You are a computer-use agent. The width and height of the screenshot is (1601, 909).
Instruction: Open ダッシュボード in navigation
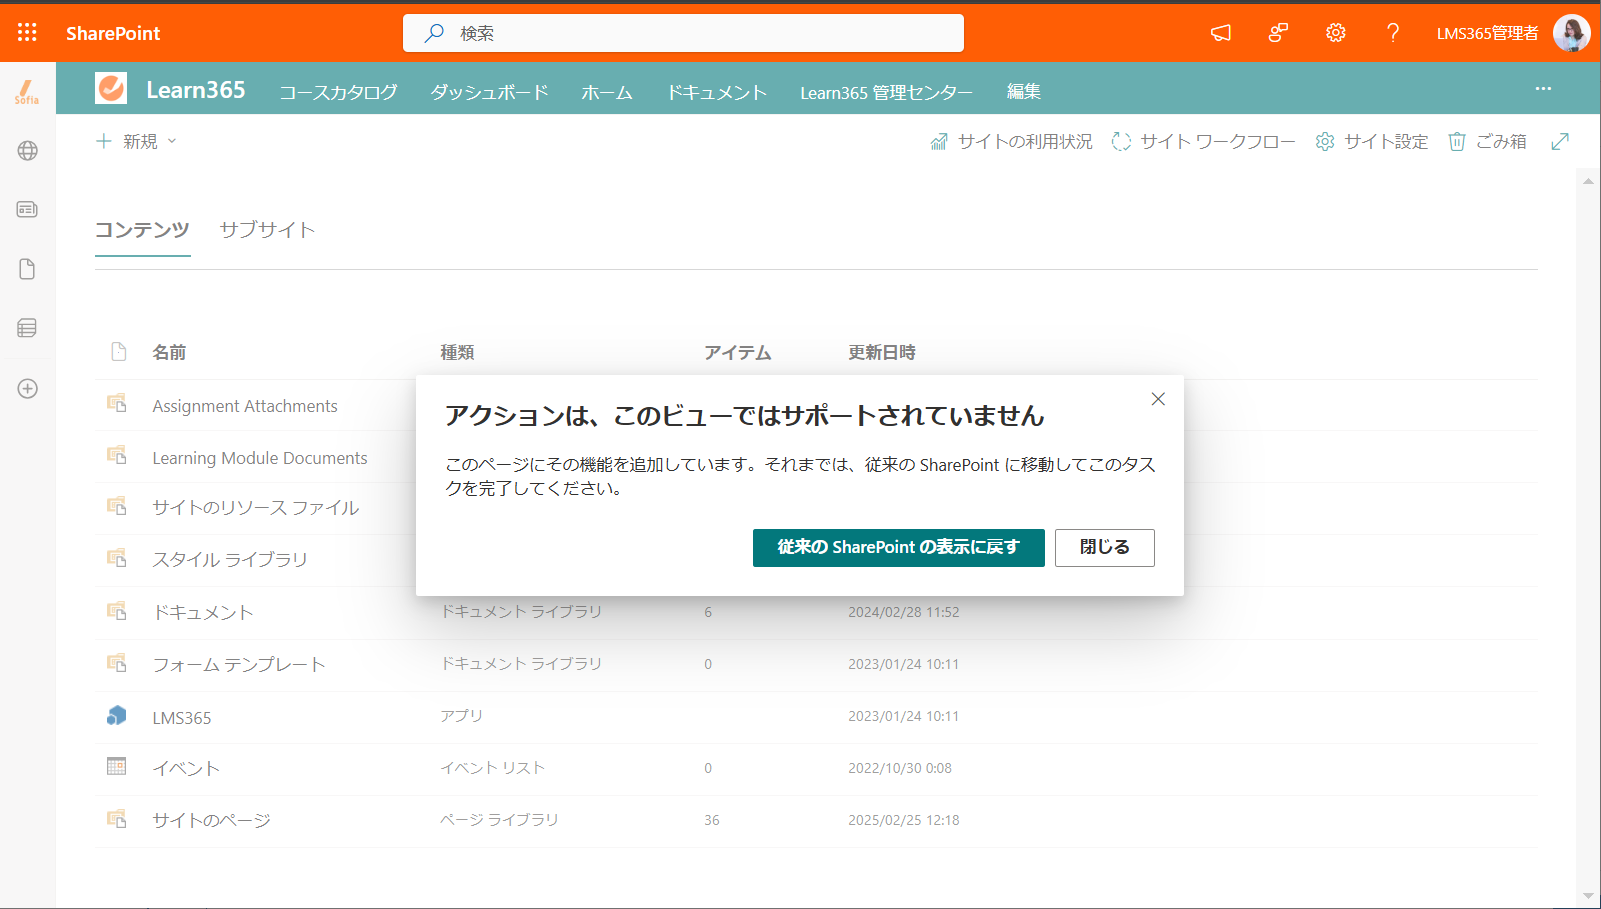point(489,92)
